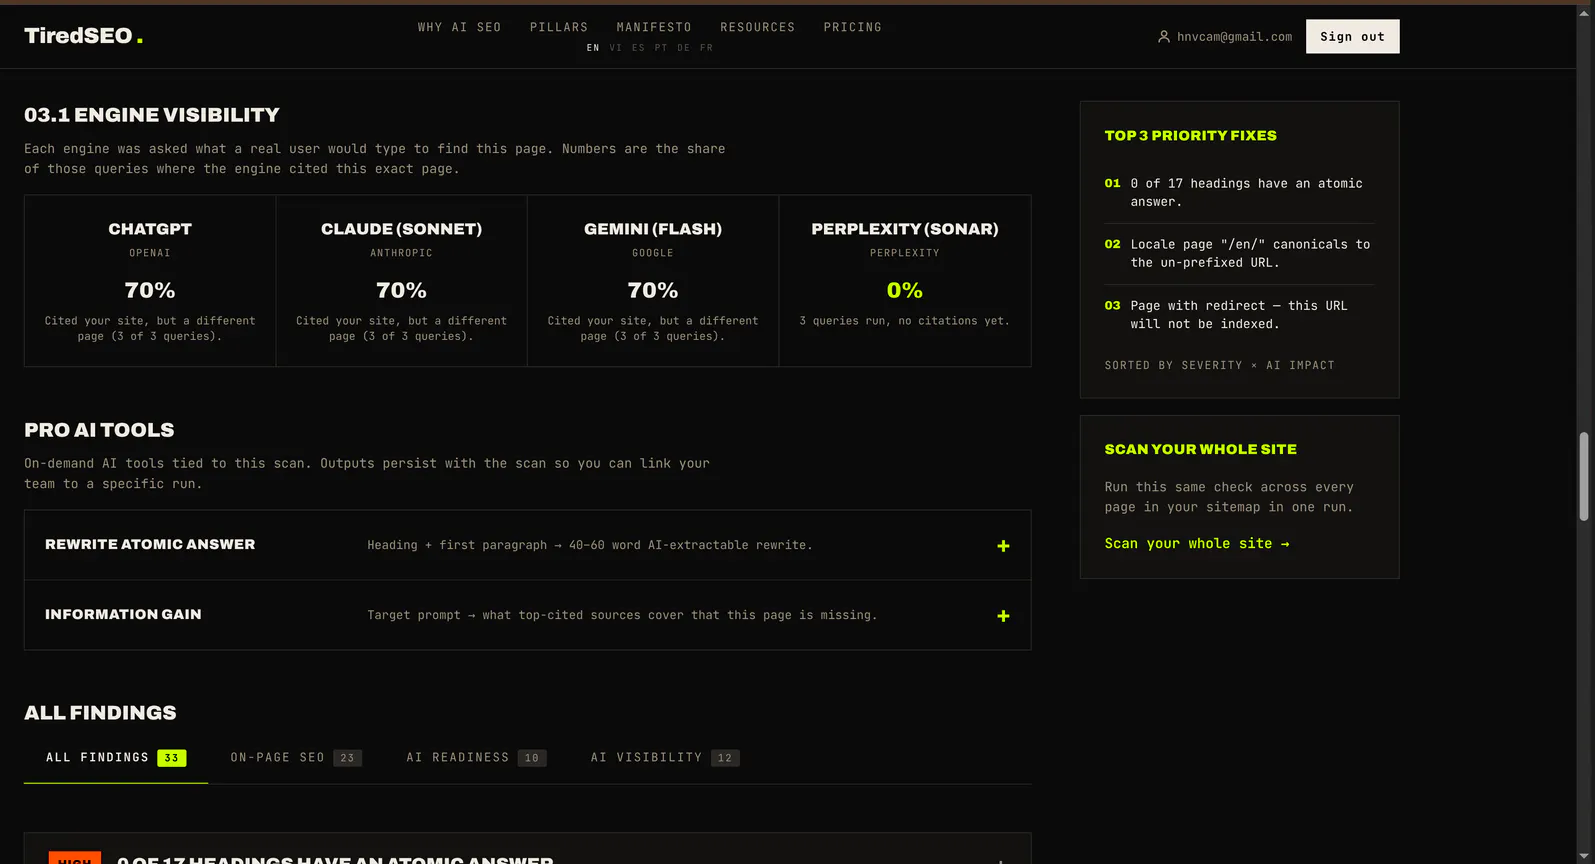Click the Sign out button
The height and width of the screenshot is (864, 1595).
[x=1352, y=37]
